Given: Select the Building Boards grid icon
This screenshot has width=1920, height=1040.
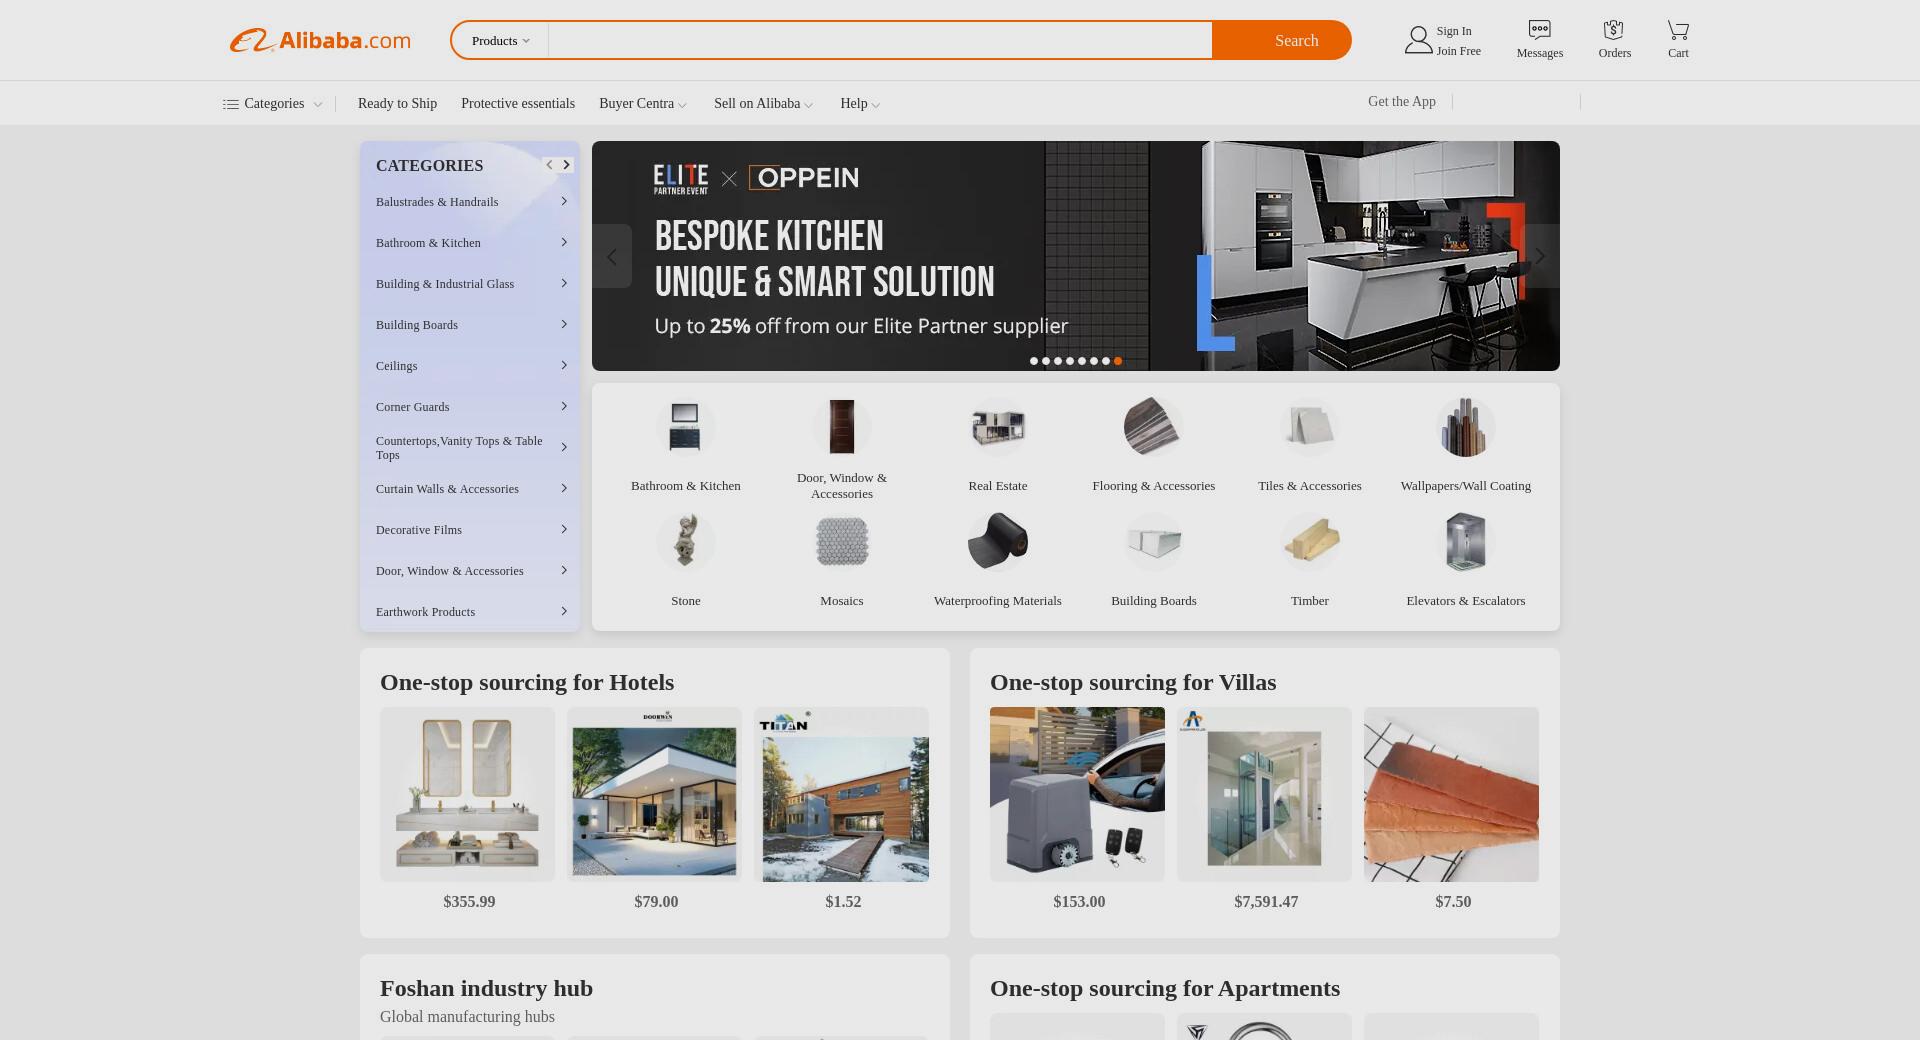Looking at the screenshot, I should pos(1153,542).
